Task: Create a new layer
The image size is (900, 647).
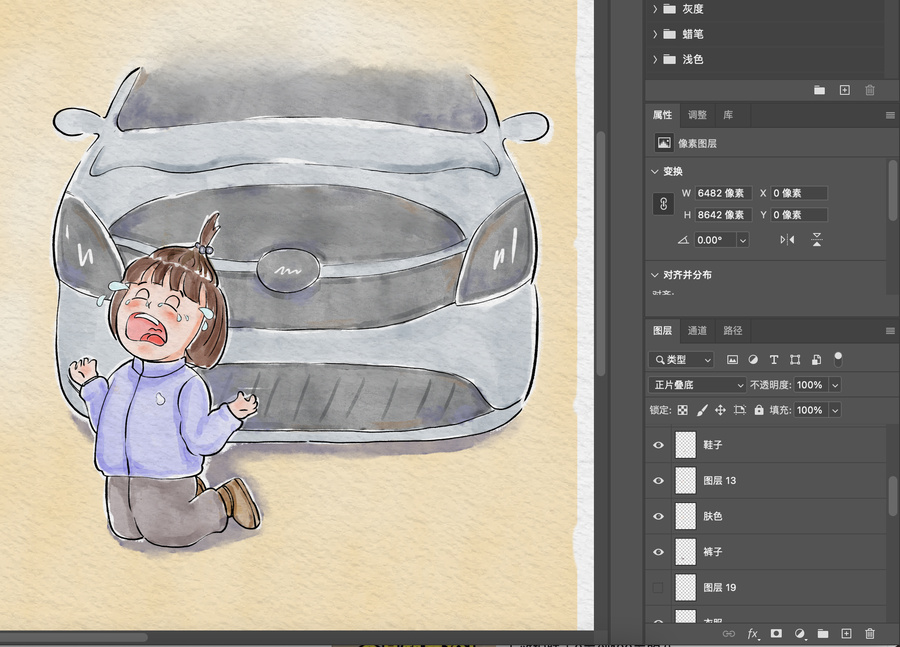Action: 846,633
